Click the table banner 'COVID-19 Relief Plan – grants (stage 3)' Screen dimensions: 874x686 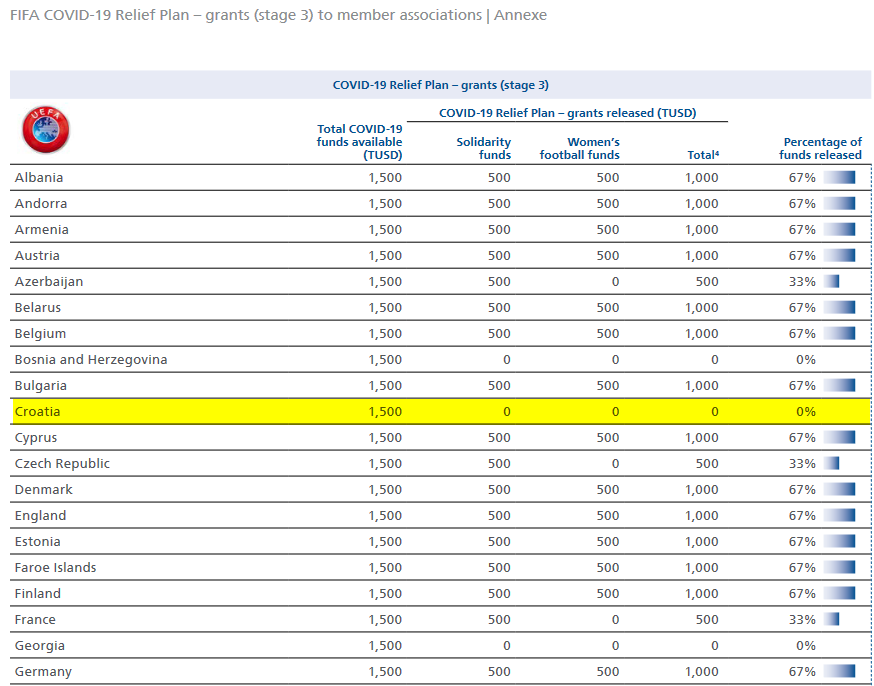[x=440, y=85]
